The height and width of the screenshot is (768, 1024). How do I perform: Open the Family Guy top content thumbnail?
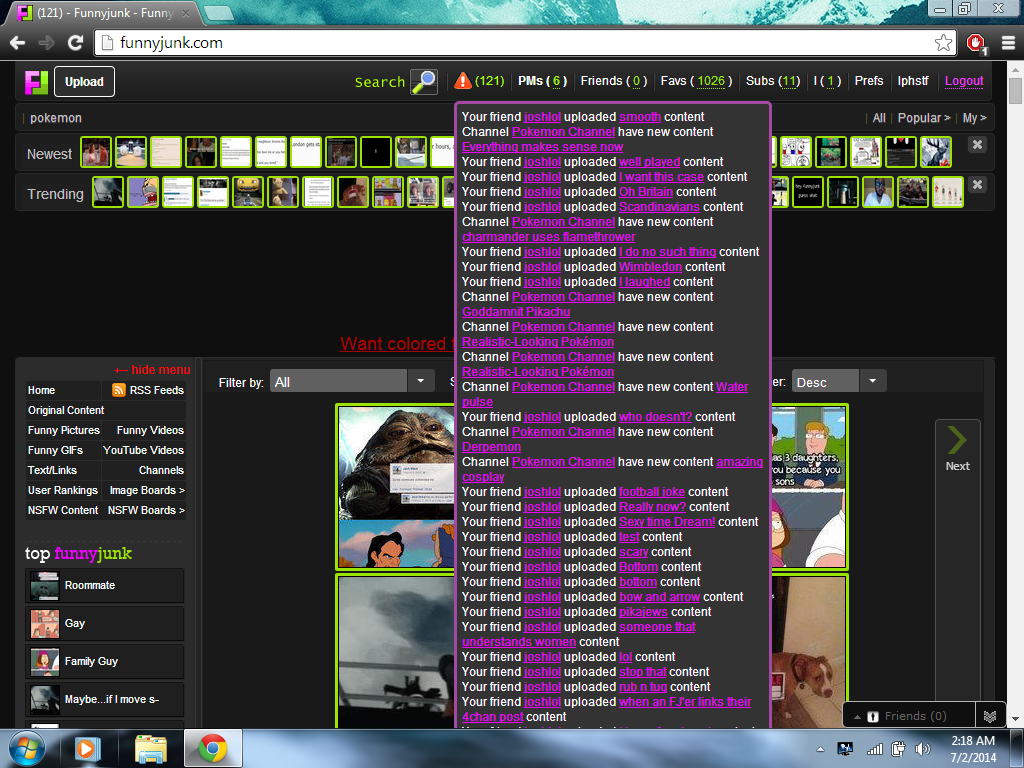pyautogui.click(x=45, y=661)
